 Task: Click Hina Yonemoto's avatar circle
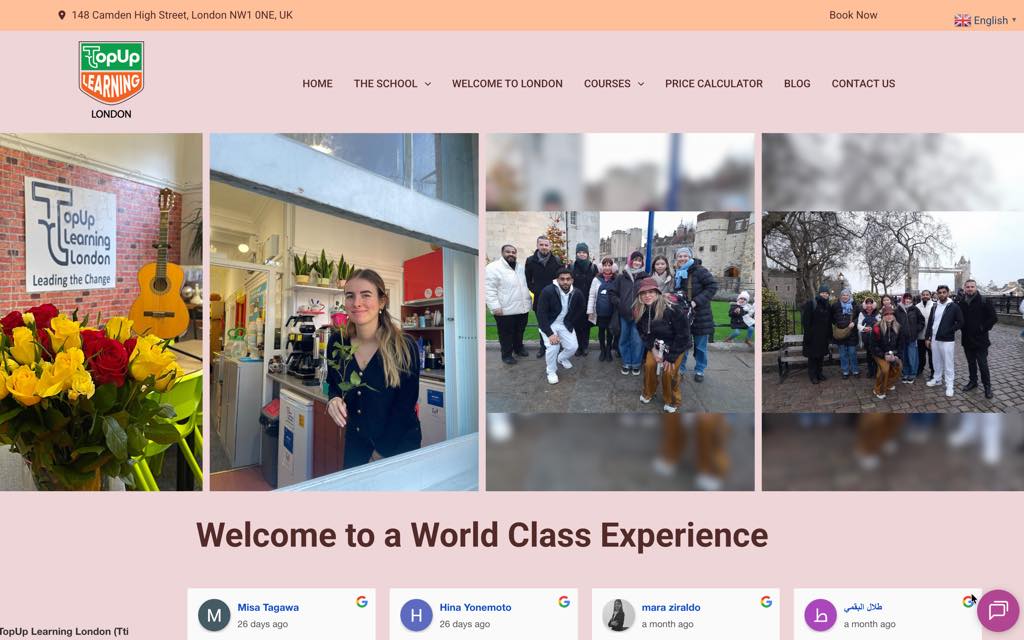tap(416, 615)
